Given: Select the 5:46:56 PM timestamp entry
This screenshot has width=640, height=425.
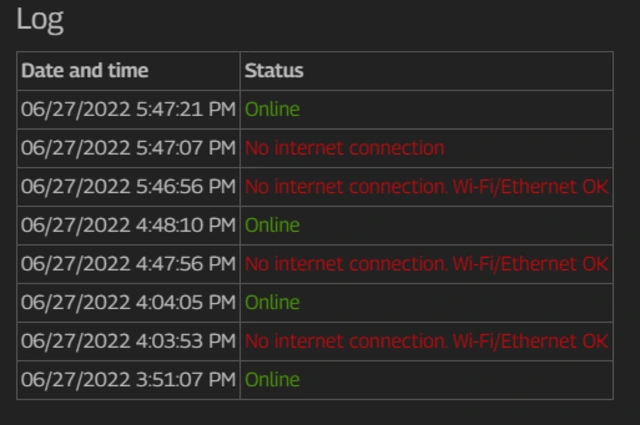Looking at the screenshot, I should [128, 187].
